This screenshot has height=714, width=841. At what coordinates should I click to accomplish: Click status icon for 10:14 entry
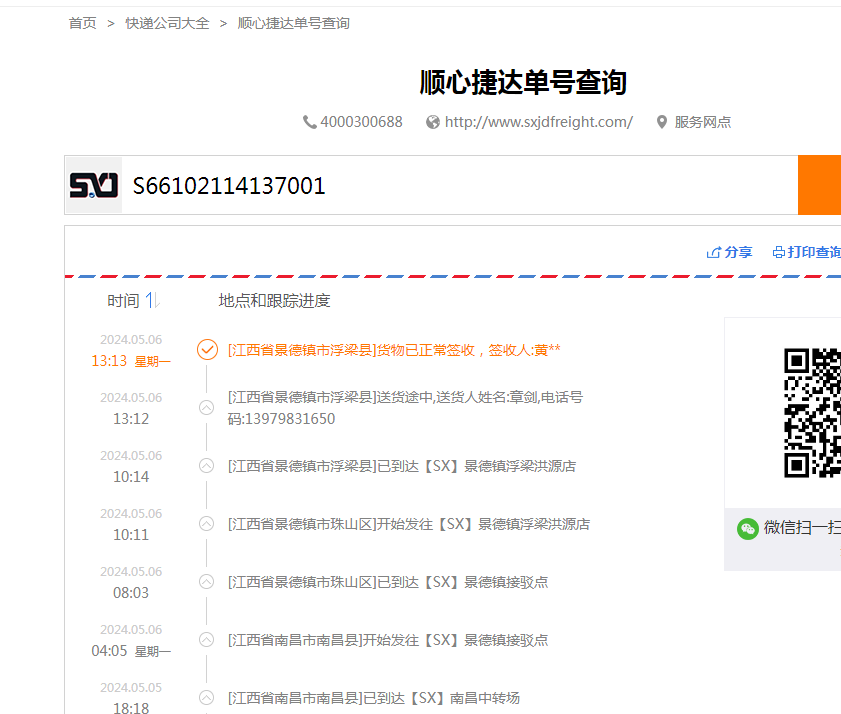pos(206,466)
